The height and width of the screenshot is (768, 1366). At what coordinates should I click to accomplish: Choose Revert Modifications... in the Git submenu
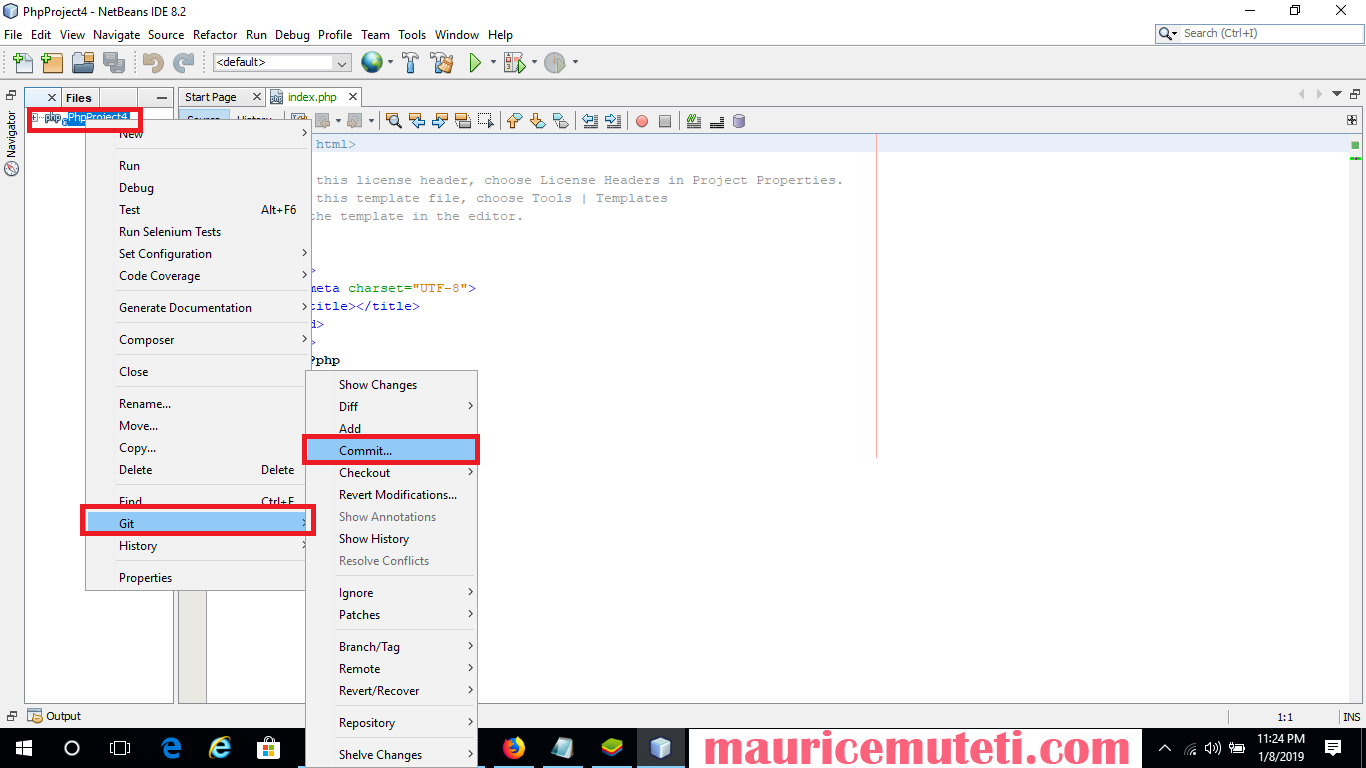[392, 495]
